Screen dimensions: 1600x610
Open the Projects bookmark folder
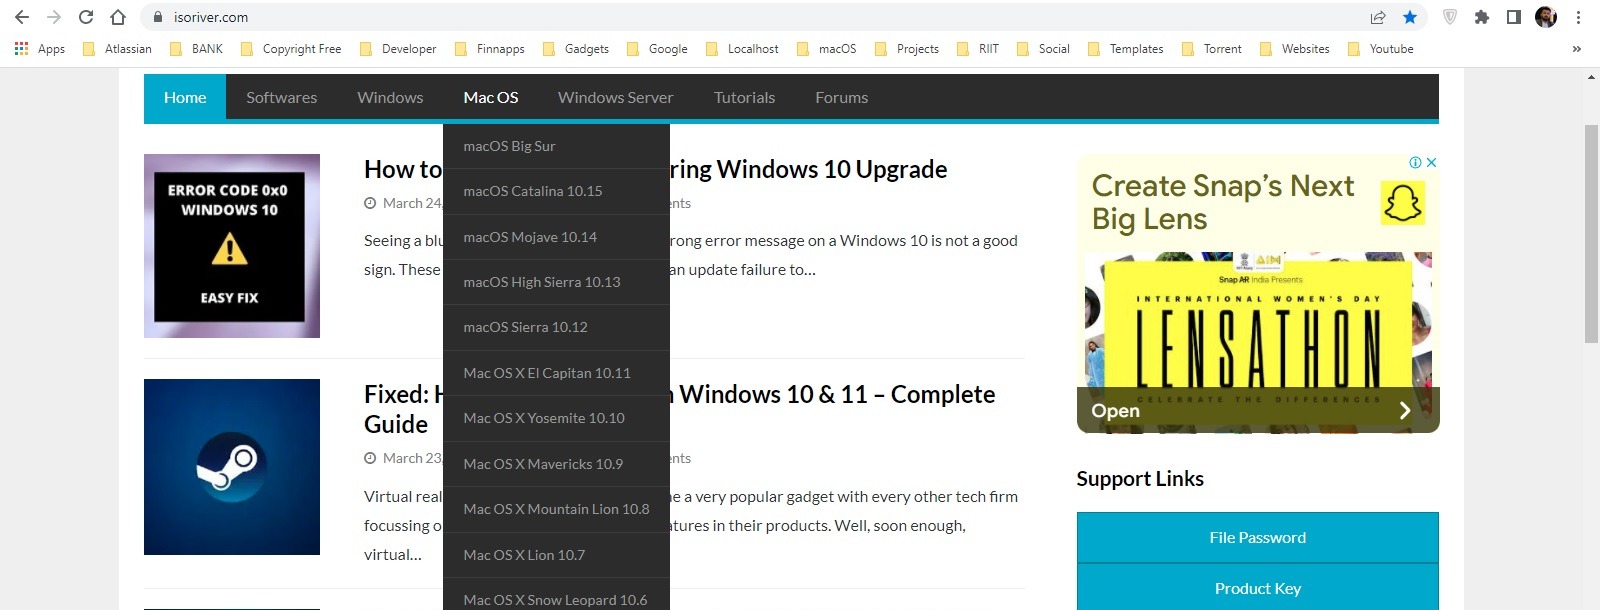tap(907, 48)
